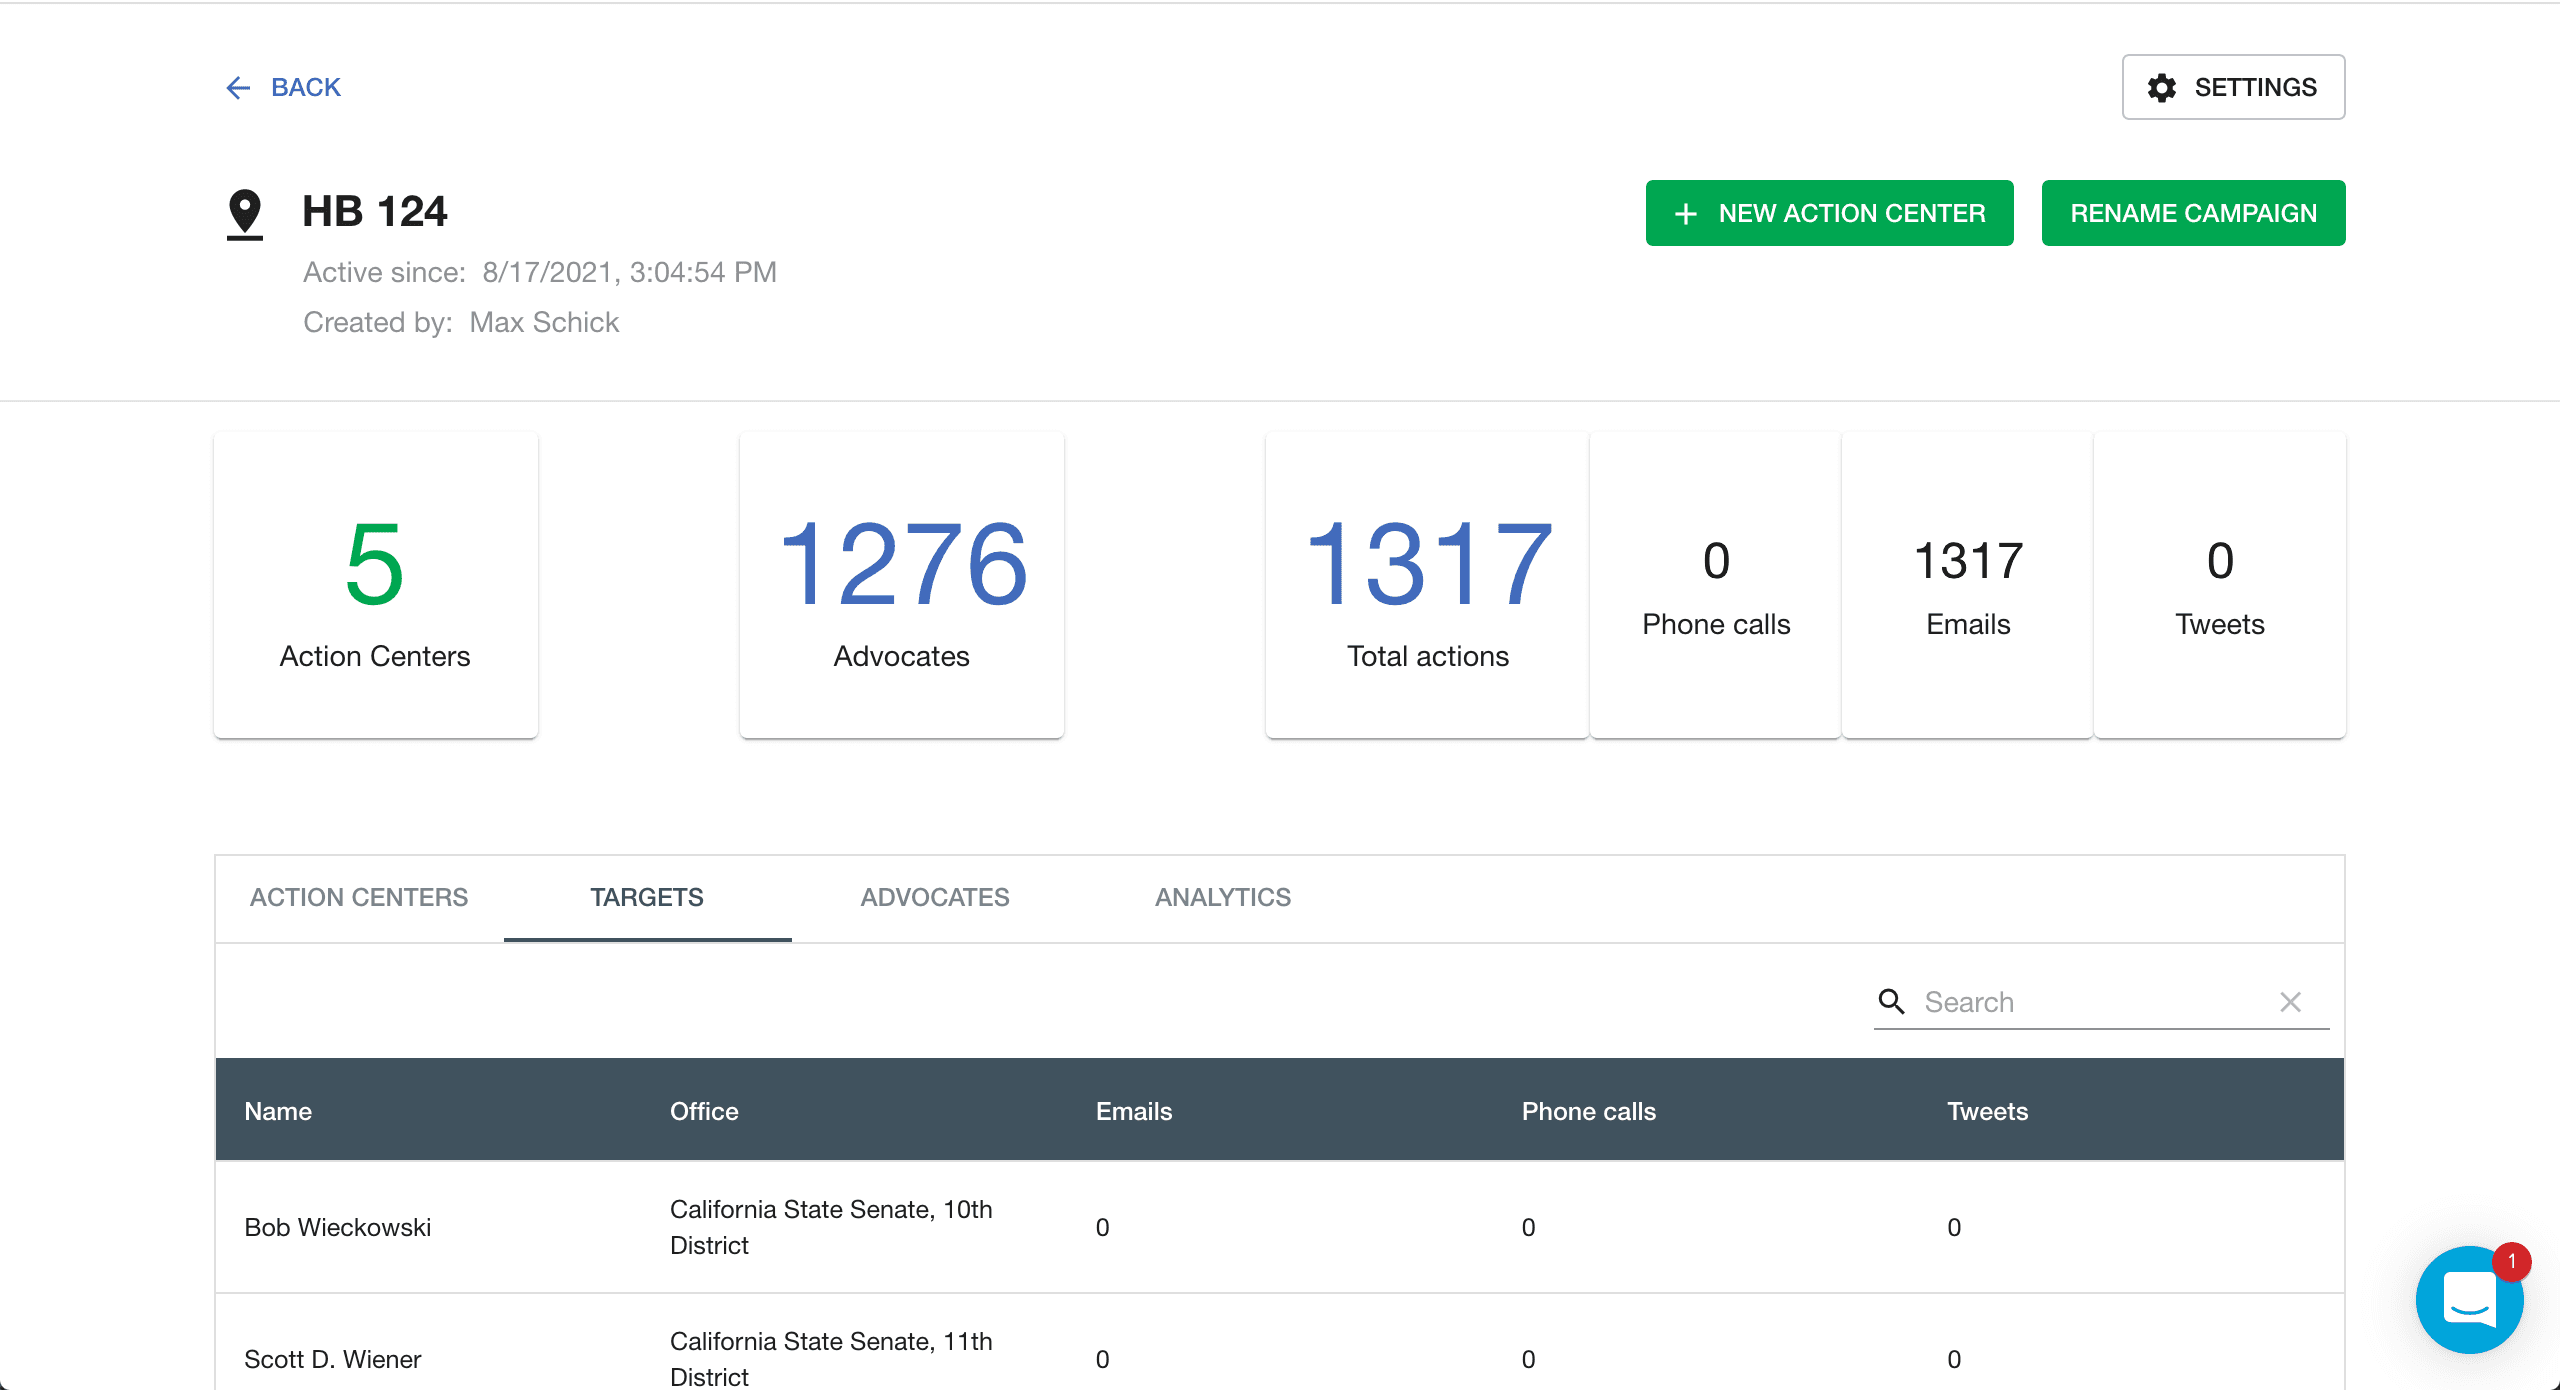
Task: Switch to the Action Centers tab
Action: [359, 898]
